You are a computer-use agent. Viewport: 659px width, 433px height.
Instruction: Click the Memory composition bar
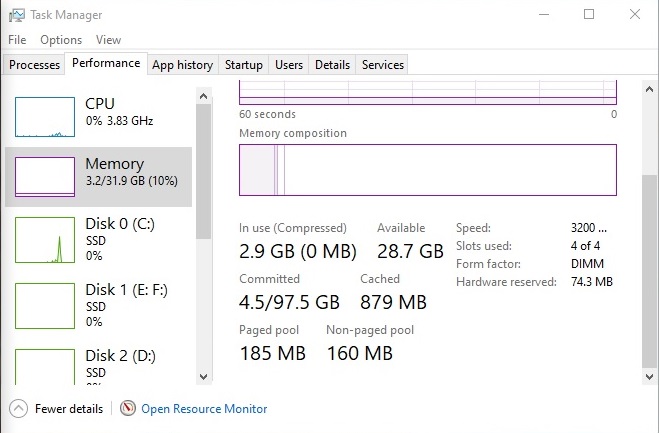point(428,170)
